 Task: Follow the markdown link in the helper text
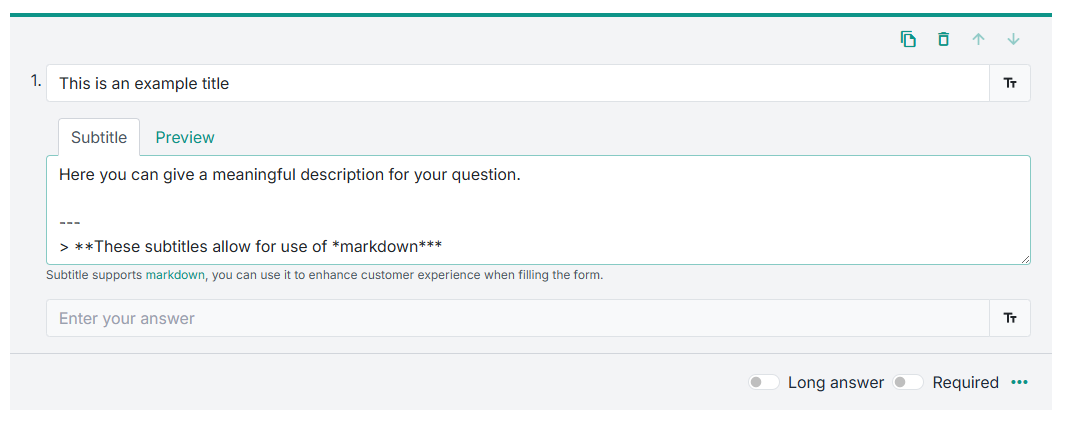coord(175,274)
